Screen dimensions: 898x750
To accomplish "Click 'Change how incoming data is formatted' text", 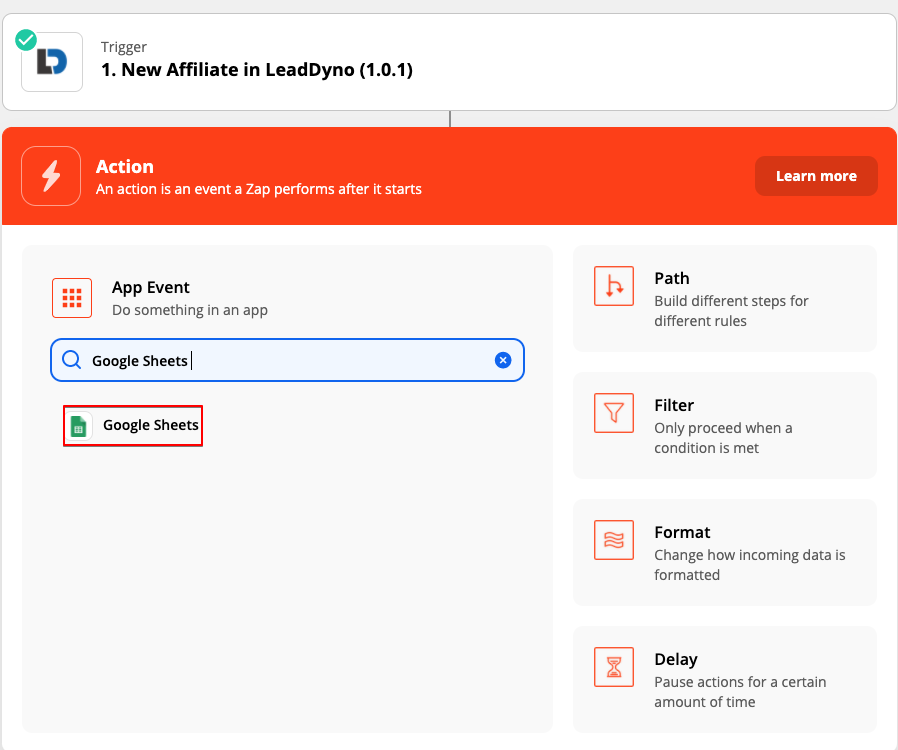I will (750, 565).
